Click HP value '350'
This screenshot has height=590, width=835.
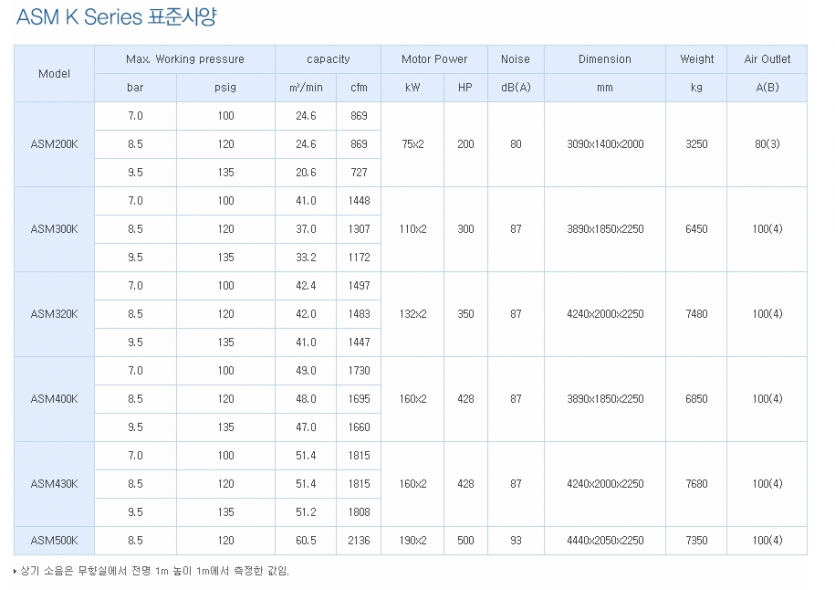(x=465, y=314)
